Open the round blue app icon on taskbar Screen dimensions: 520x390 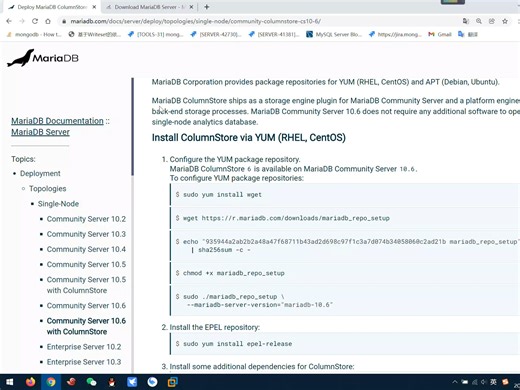tap(152, 382)
